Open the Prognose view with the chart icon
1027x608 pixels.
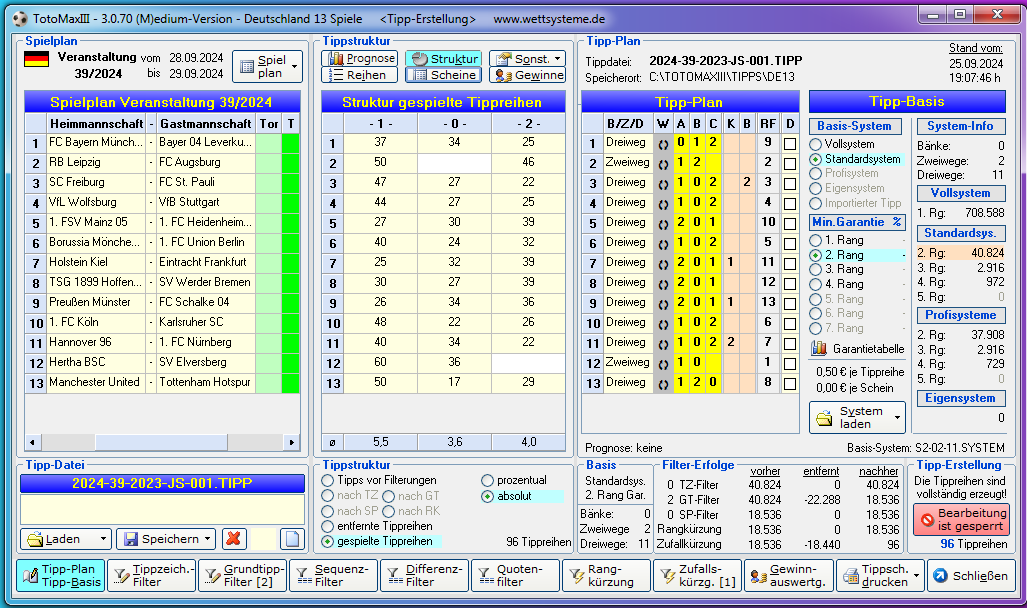coord(359,58)
